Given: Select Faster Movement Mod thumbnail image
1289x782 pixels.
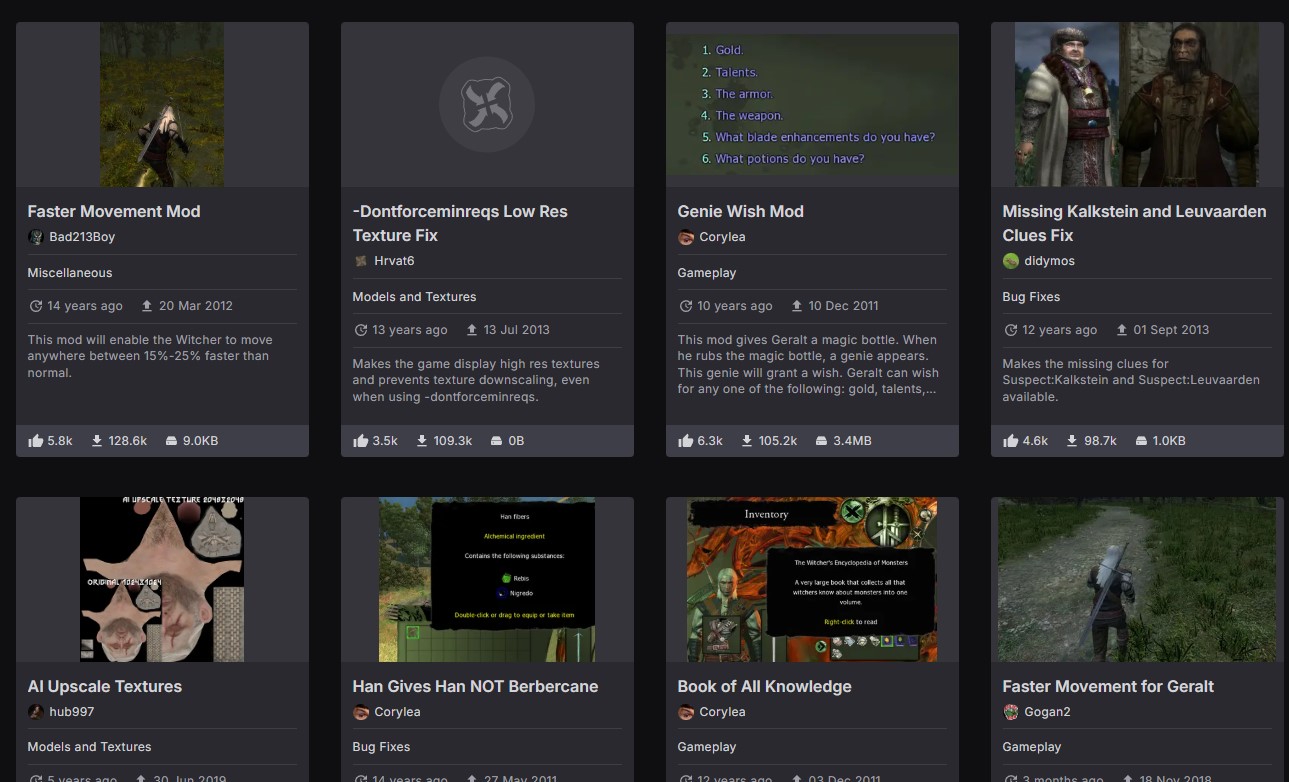Looking at the screenshot, I should click(x=162, y=105).
